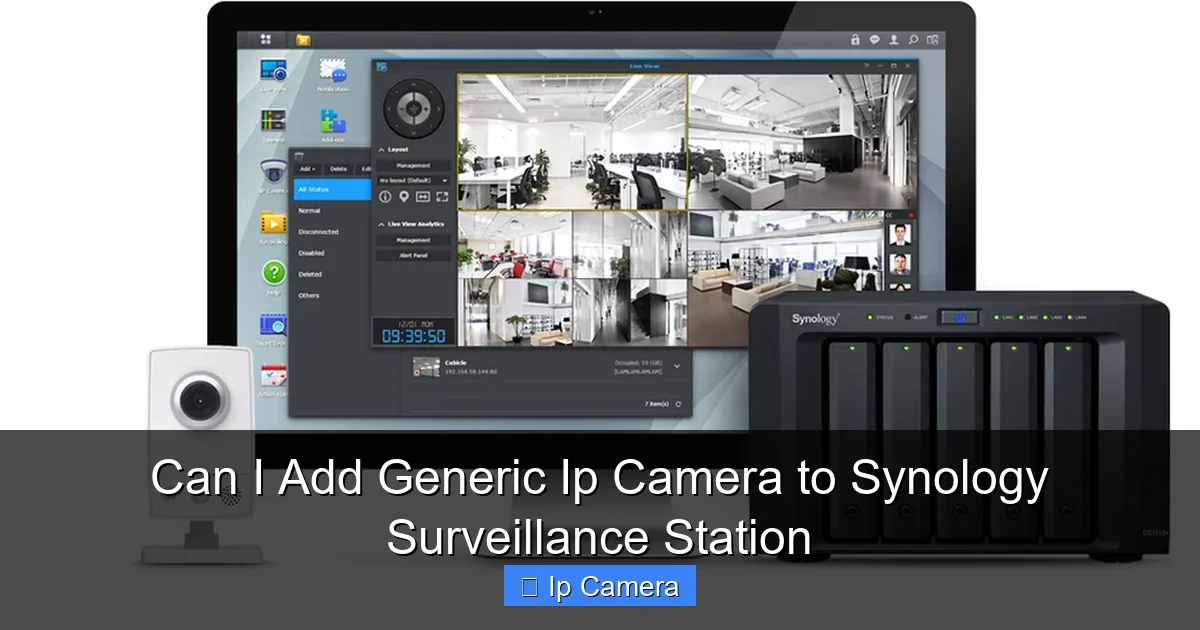The image size is (1200, 630).
Task: Open the widgets icon in top bar
Action: click(x=933, y=40)
